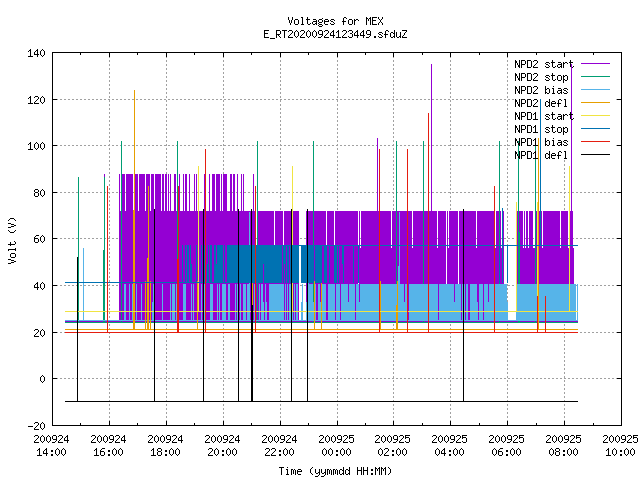Click the 'NPD2 start' legend label

coord(544,64)
